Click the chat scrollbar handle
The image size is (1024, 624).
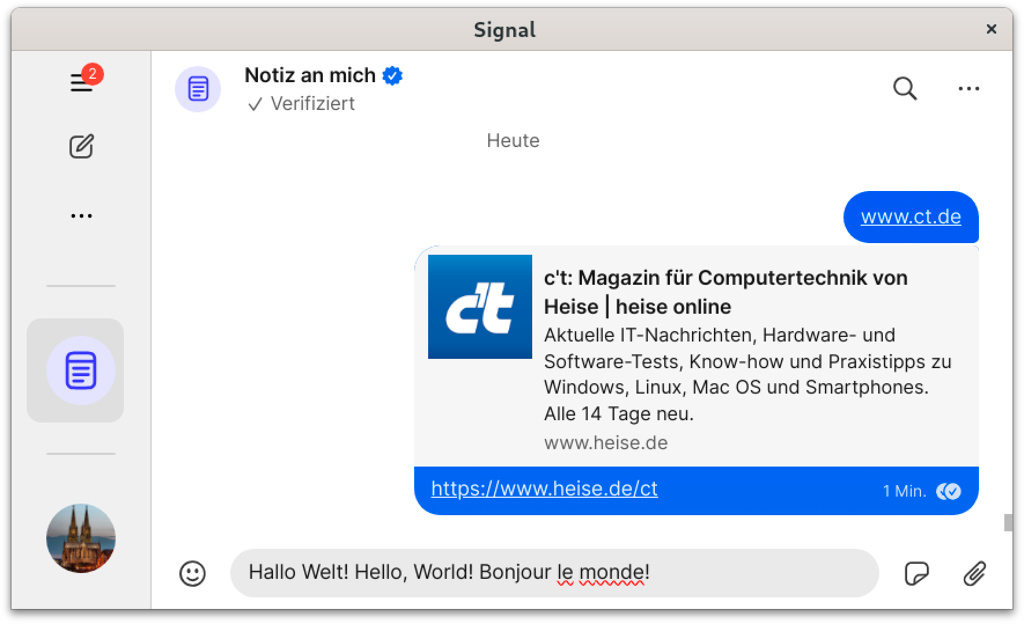1008,522
